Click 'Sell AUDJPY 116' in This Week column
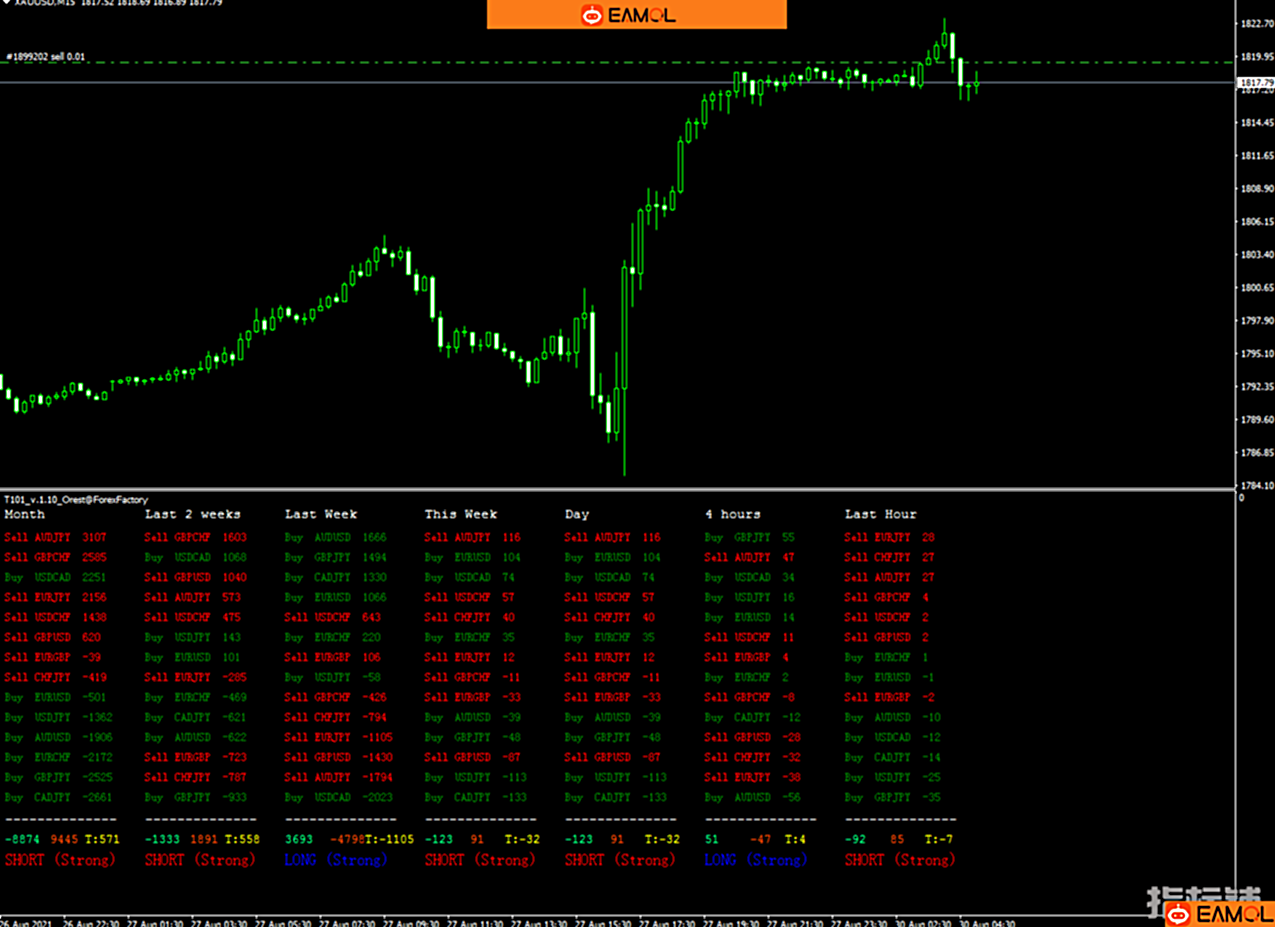 473,537
